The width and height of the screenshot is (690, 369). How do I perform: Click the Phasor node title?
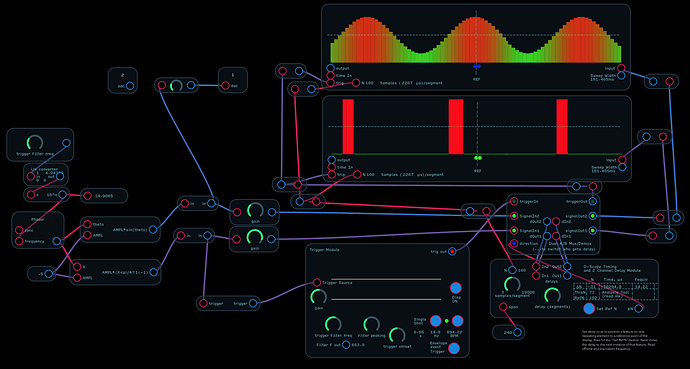pyautogui.click(x=37, y=219)
